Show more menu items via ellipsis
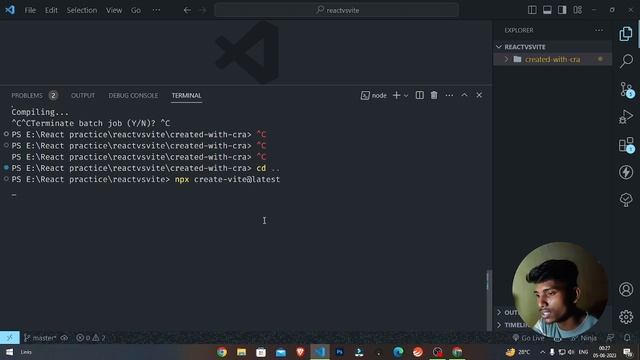640x360 pixels. coord(156,10)
